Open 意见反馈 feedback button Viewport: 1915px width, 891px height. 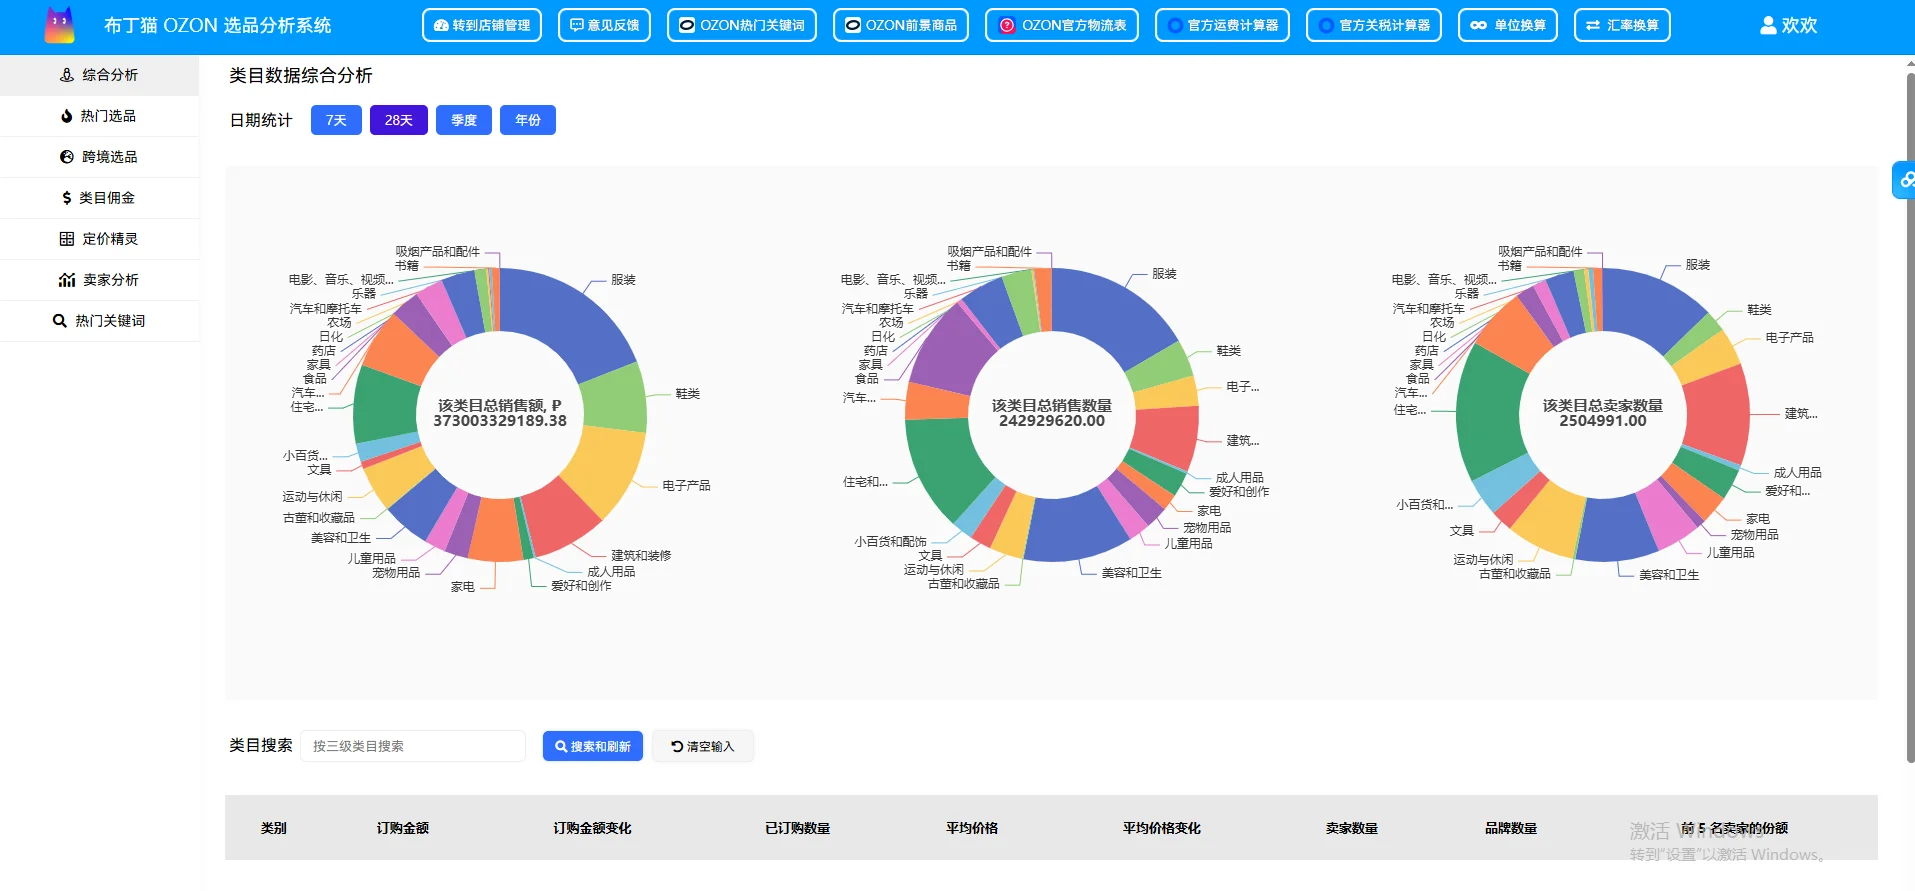604,25
